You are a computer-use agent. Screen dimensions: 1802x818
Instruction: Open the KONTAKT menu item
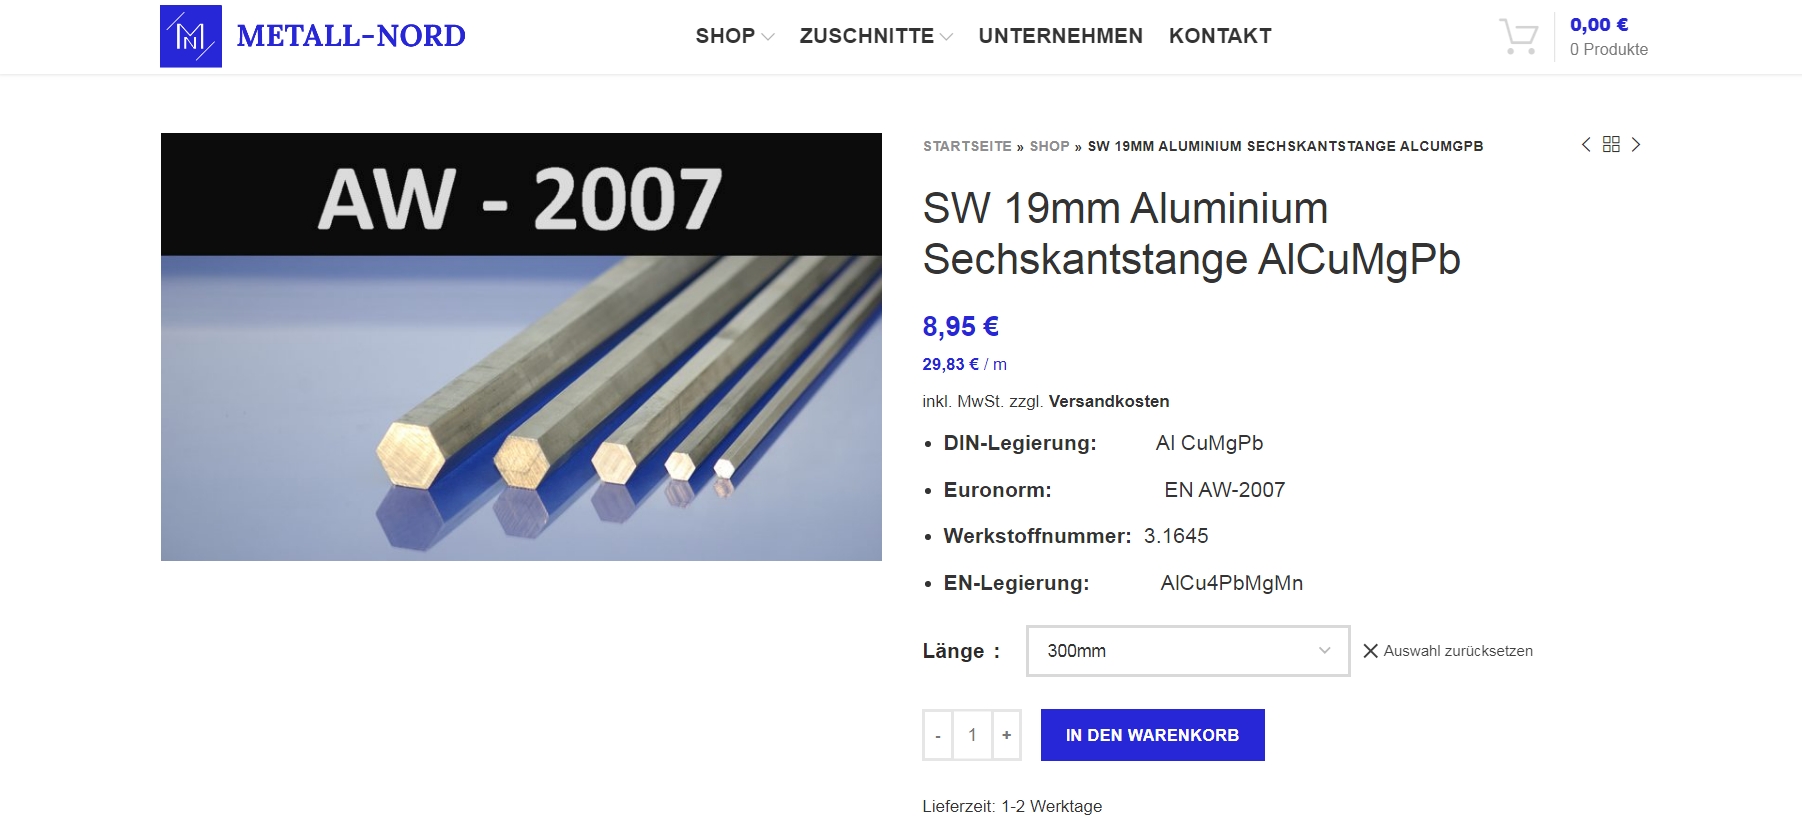[1220, 36]
